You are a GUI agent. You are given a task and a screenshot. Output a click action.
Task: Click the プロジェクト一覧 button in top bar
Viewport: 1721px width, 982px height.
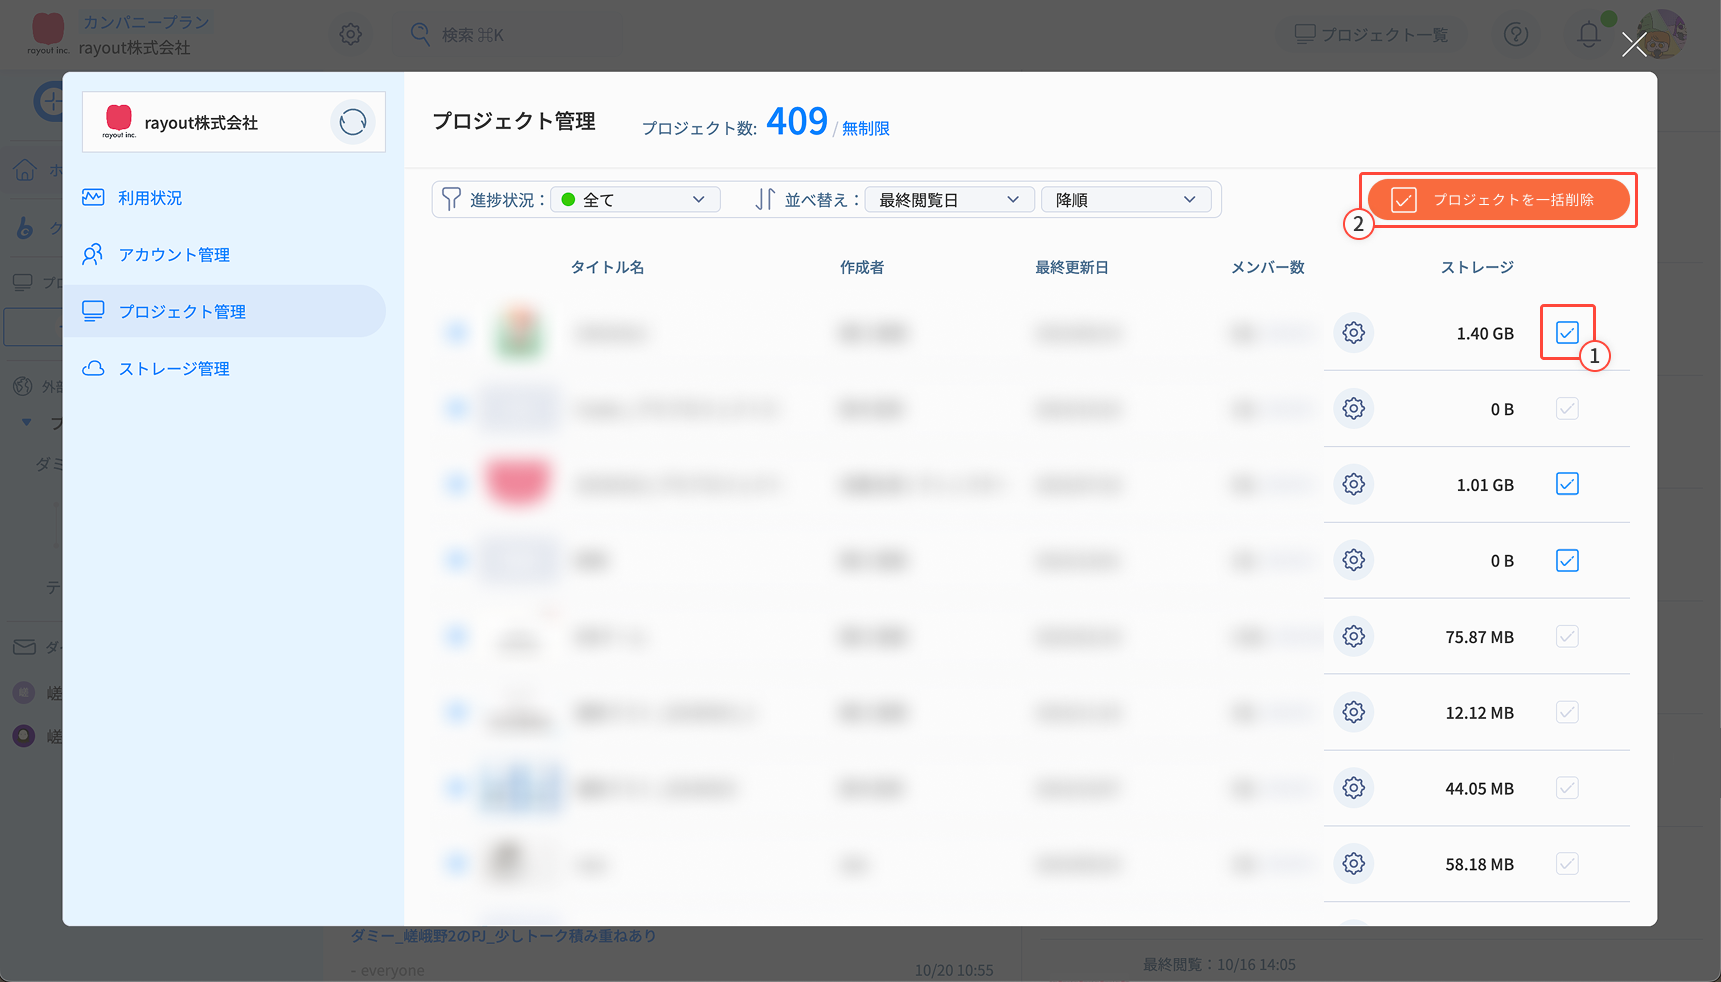[1371, 35]
